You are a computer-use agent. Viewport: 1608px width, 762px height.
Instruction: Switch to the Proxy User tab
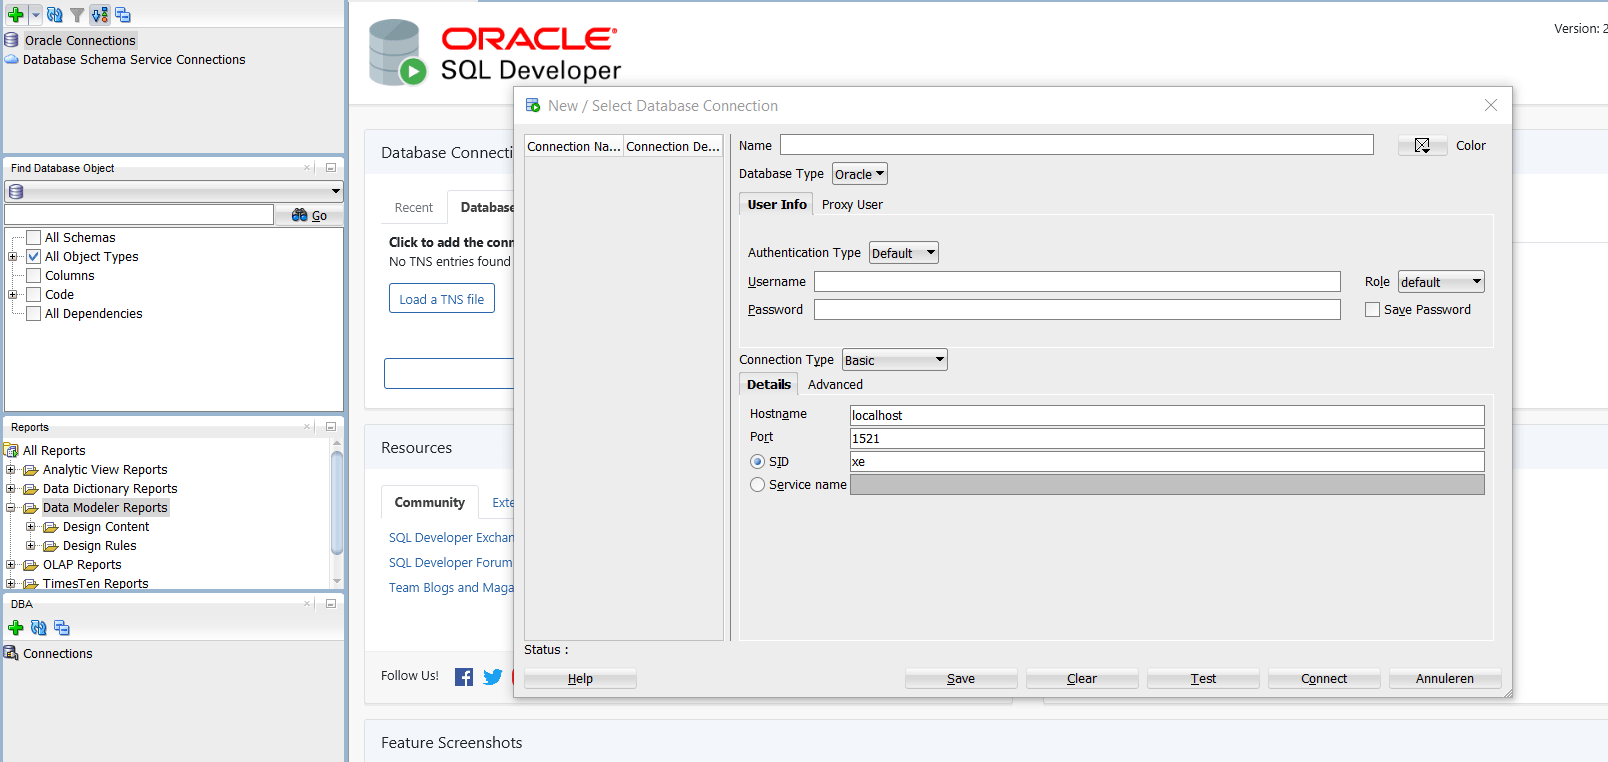852,205
